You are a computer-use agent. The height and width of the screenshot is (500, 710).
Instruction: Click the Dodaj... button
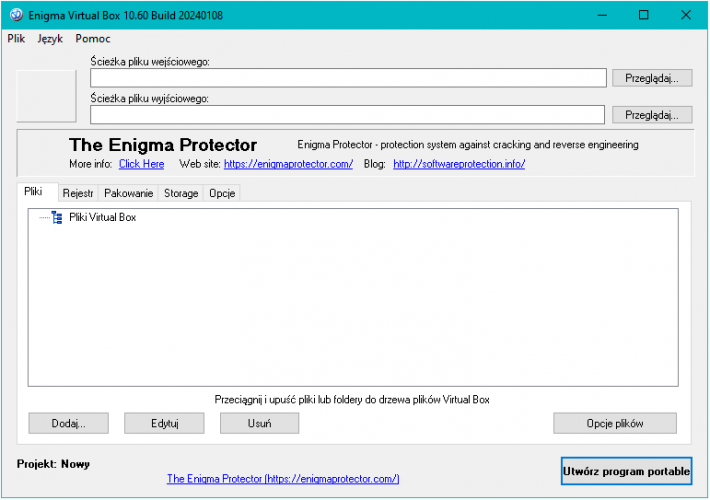click(x=68, y=423)
